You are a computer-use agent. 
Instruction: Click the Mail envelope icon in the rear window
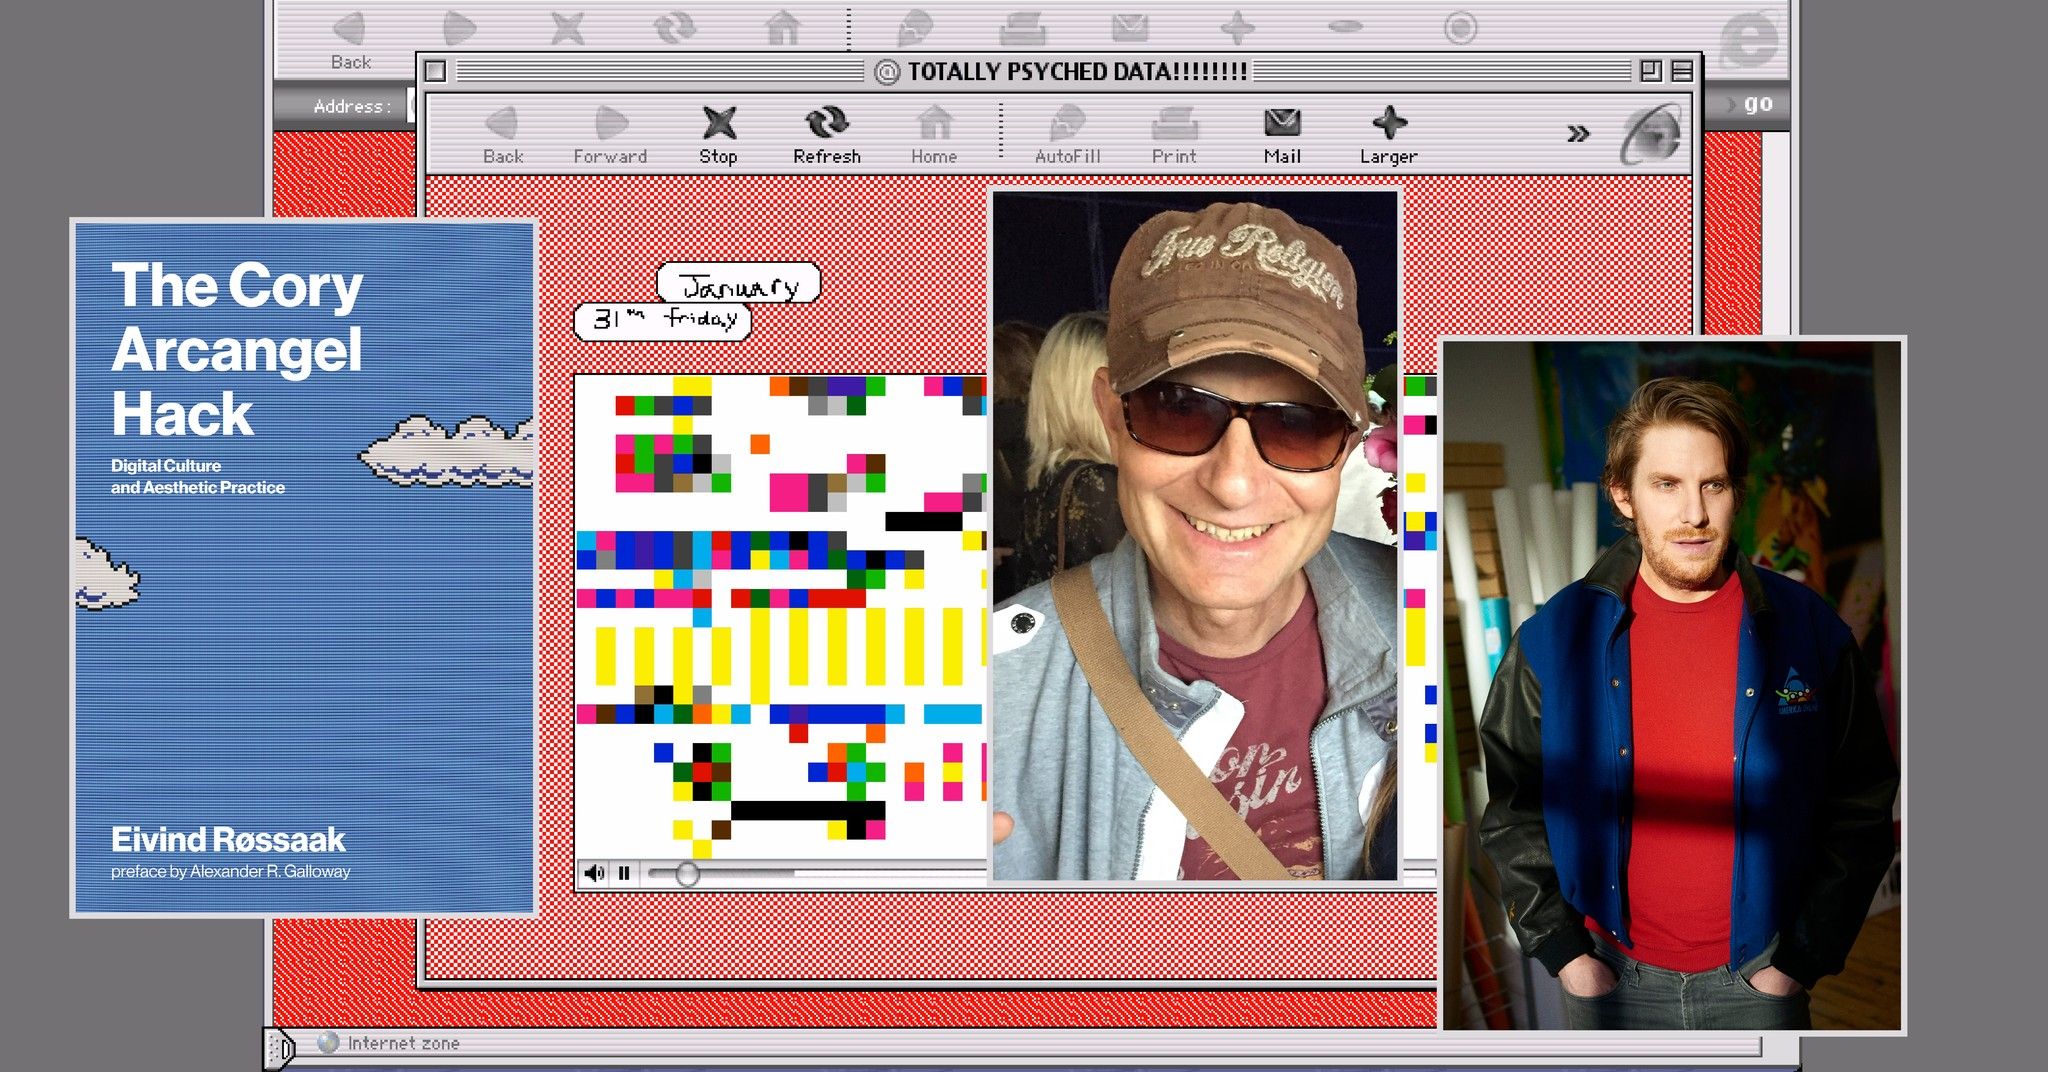pyautogui.click(x=1130, y=29)
